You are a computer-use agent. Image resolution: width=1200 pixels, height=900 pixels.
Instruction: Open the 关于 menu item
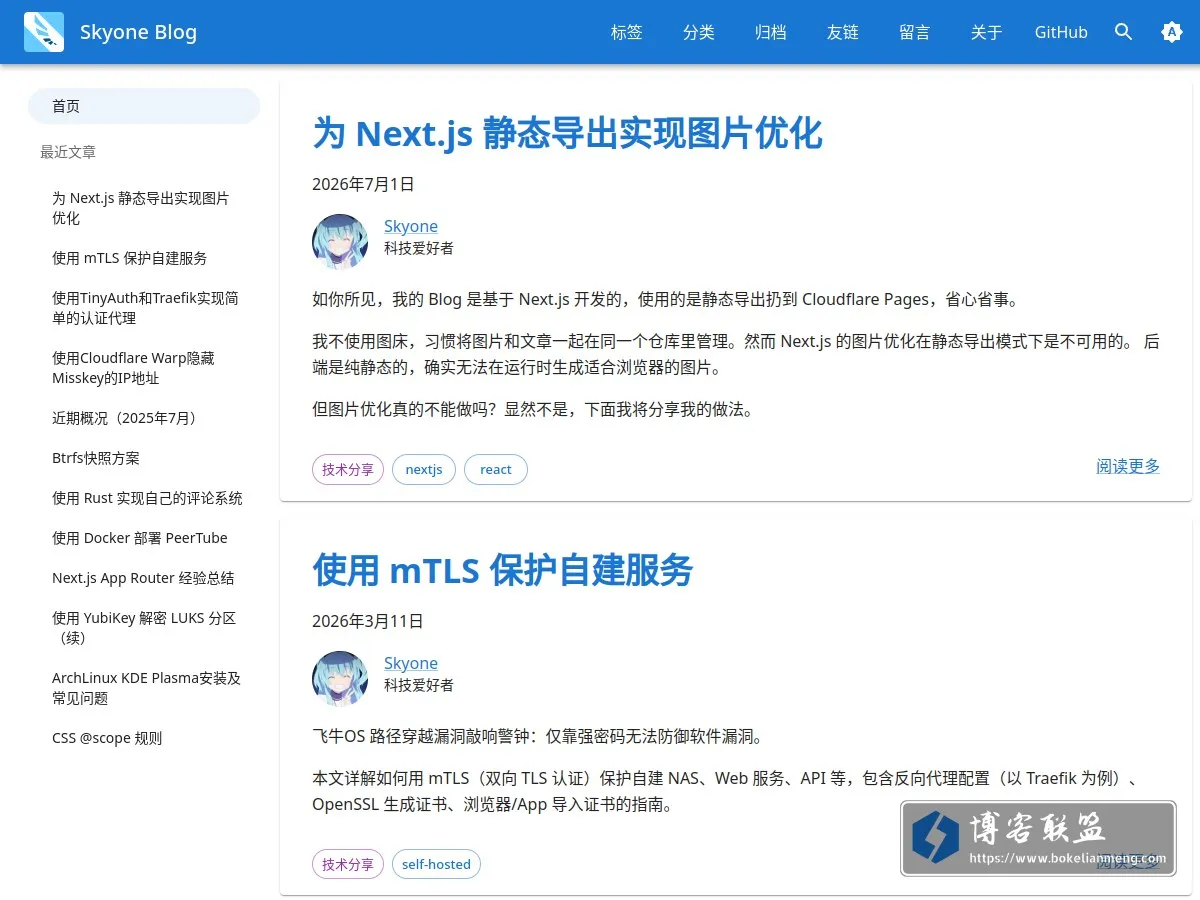[987, 32]
